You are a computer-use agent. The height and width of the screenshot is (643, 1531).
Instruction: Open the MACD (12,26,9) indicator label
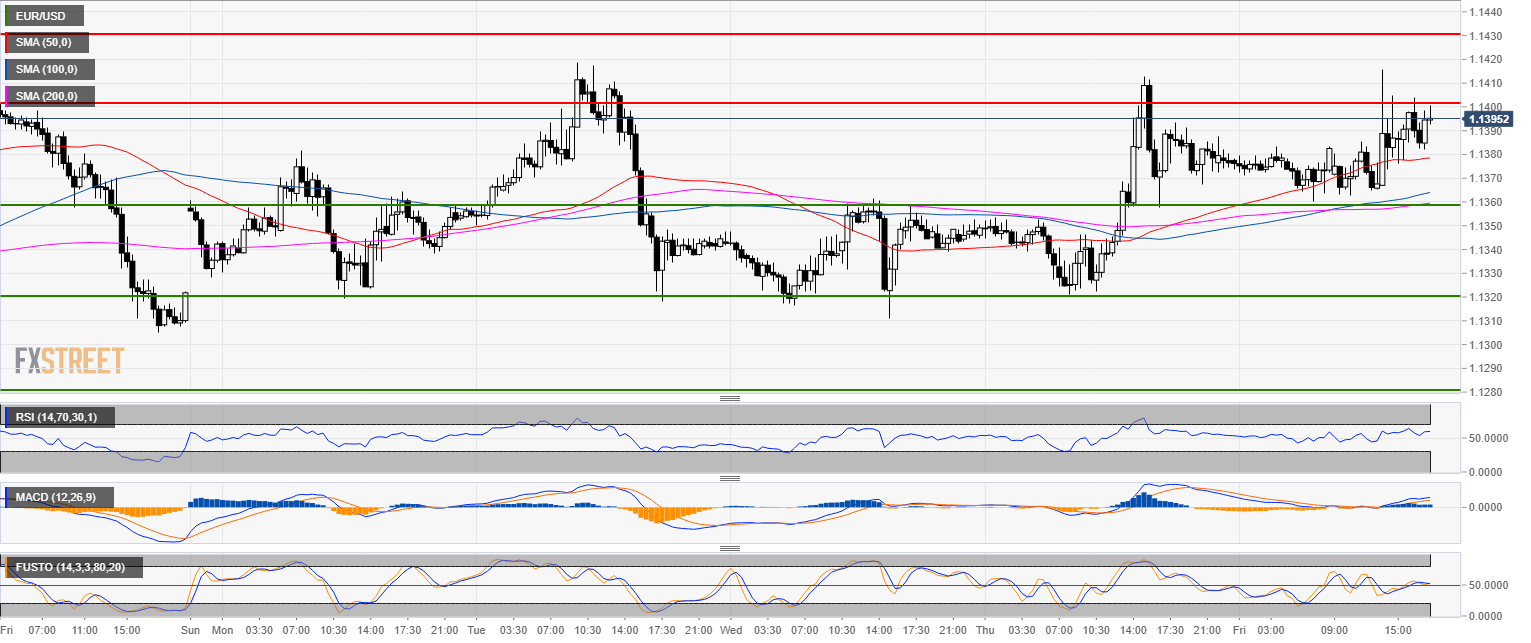tap(59, 497)
